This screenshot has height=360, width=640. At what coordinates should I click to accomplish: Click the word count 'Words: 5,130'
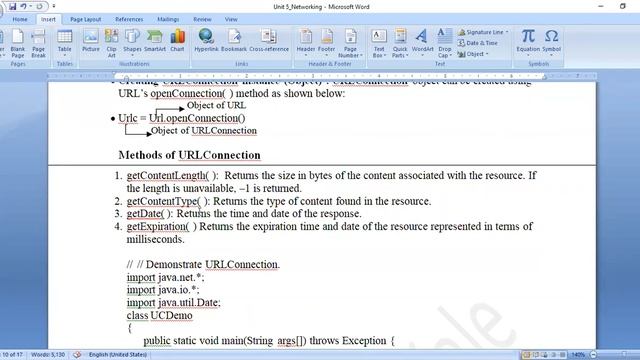pos(48,355)
